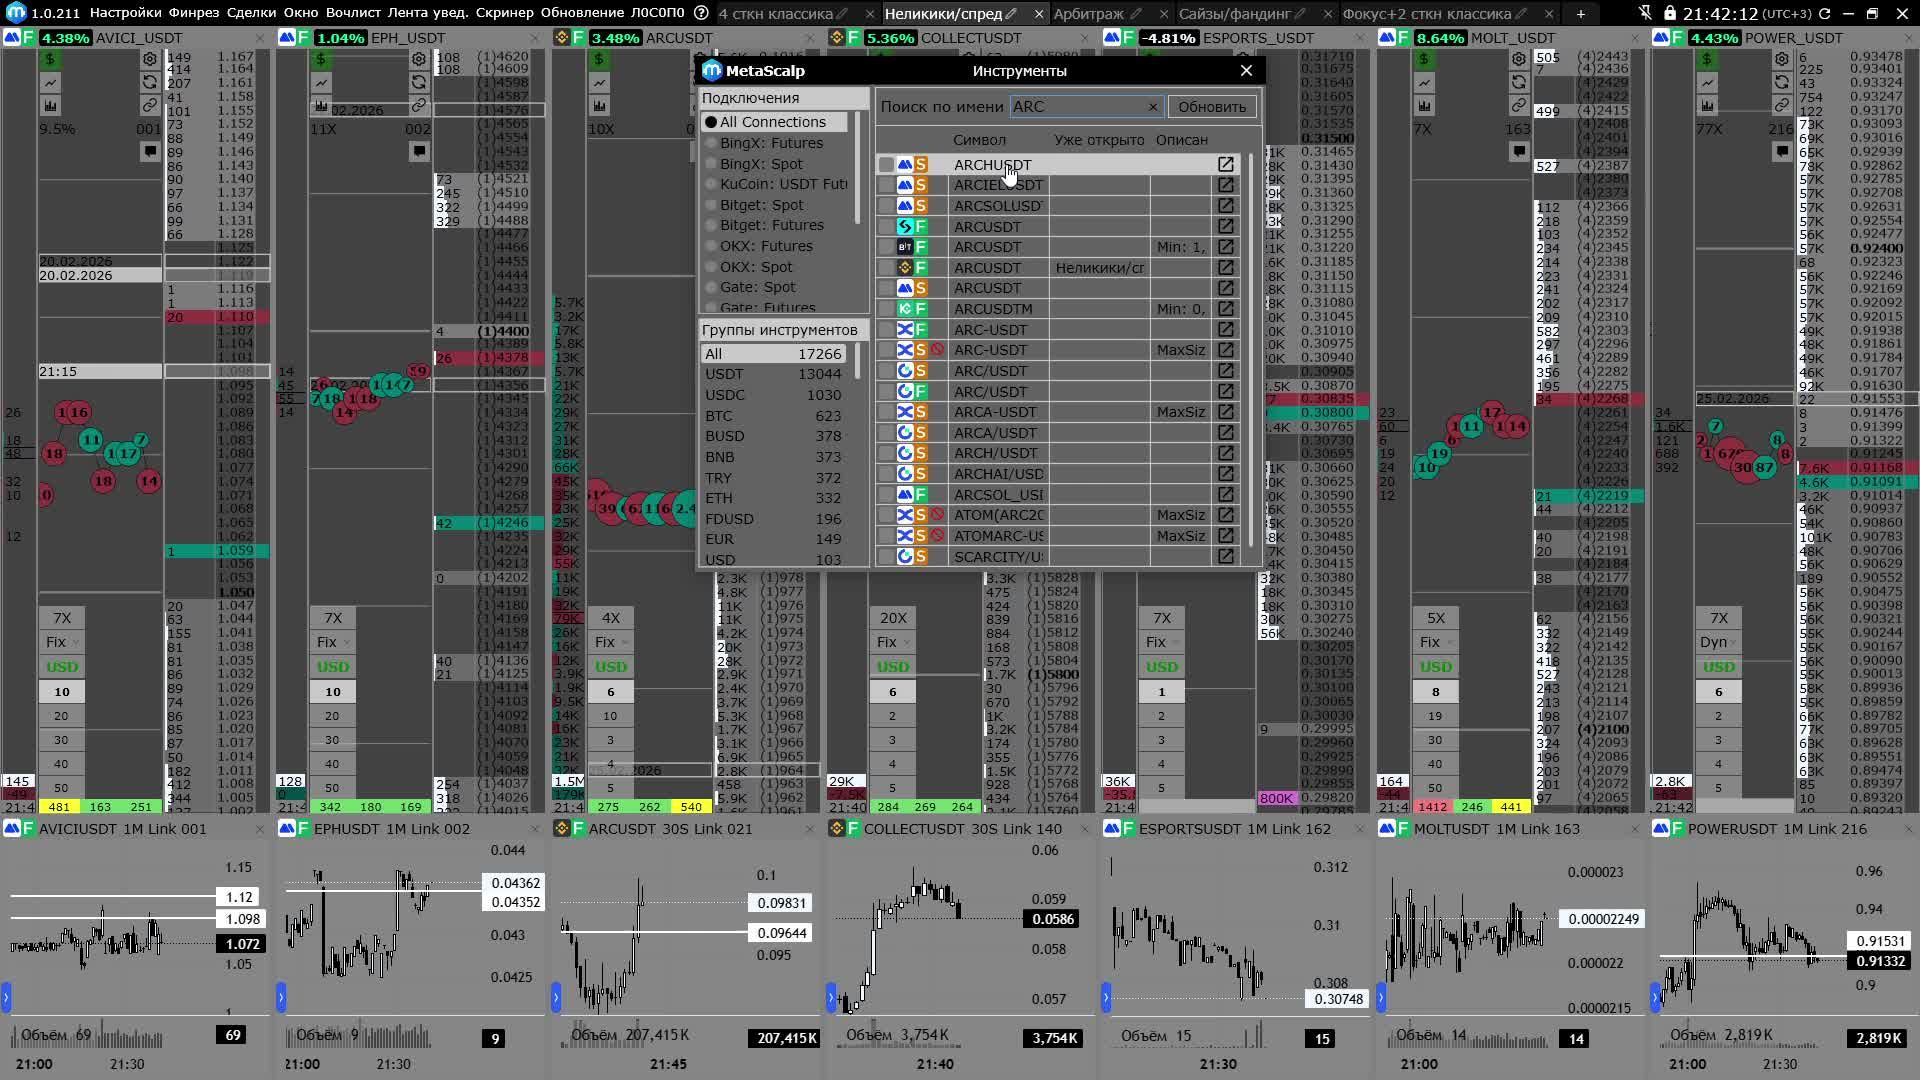Screen dimensions: 1920x1080
Task: Click the green dollar icon in the POWER_USDT panel
Action: point(1707,59)
